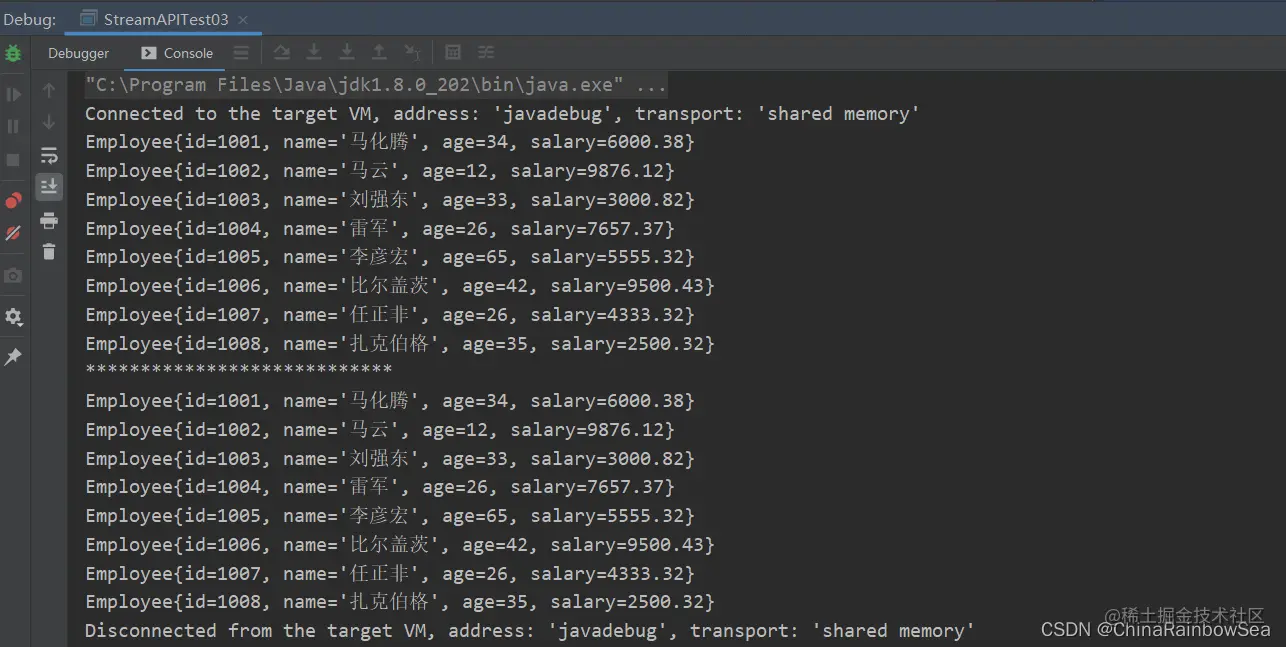
Task: Click the Step Into icon
Action: point(314,52)
